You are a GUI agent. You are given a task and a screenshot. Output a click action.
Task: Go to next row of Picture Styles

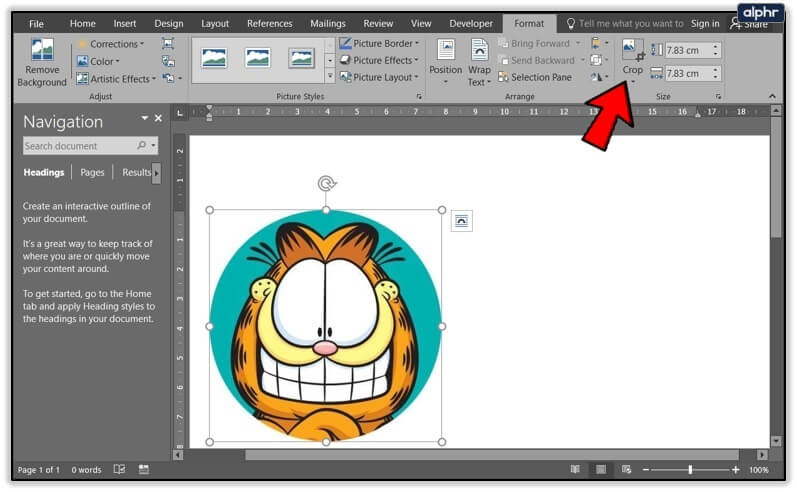330,60
